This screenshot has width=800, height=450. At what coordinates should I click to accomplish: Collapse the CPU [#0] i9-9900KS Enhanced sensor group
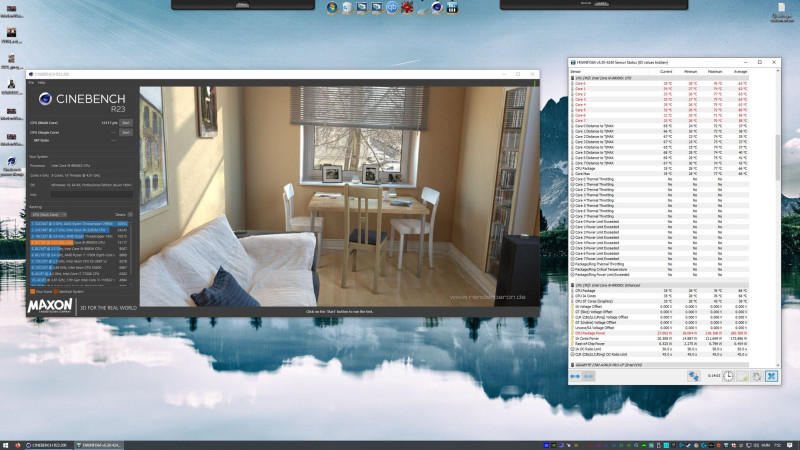(660, 285)
